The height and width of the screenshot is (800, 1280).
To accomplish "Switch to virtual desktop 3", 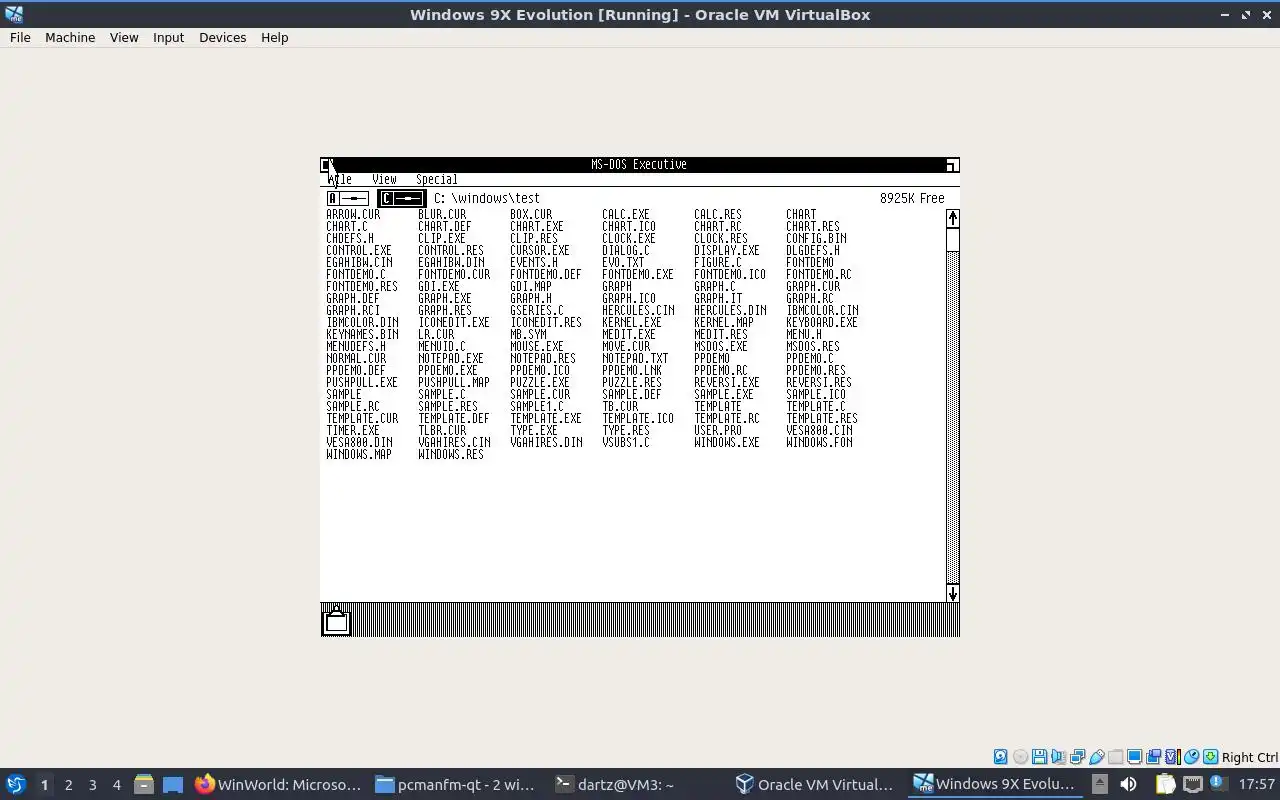I will pyautogui.click(x=92, y=785).
